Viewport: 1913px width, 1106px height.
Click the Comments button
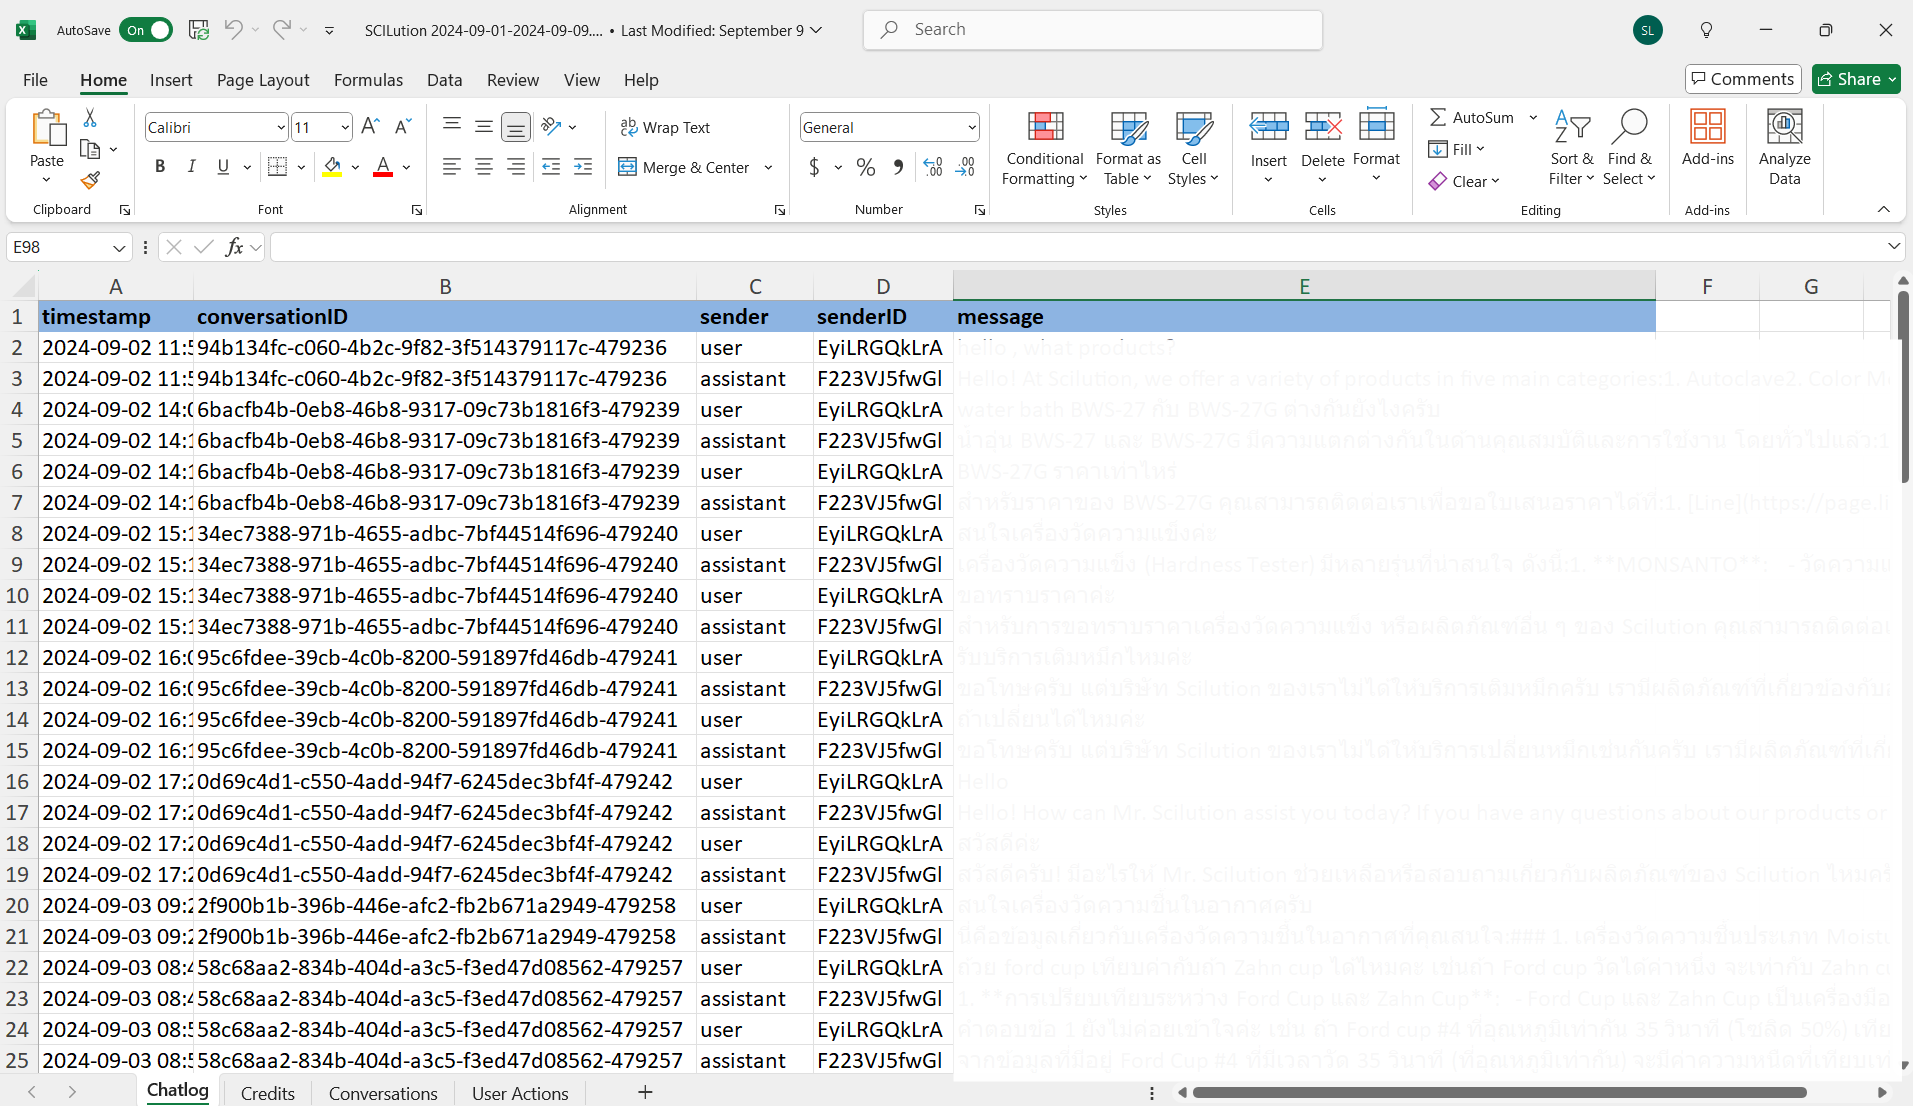pos(1742,79)
